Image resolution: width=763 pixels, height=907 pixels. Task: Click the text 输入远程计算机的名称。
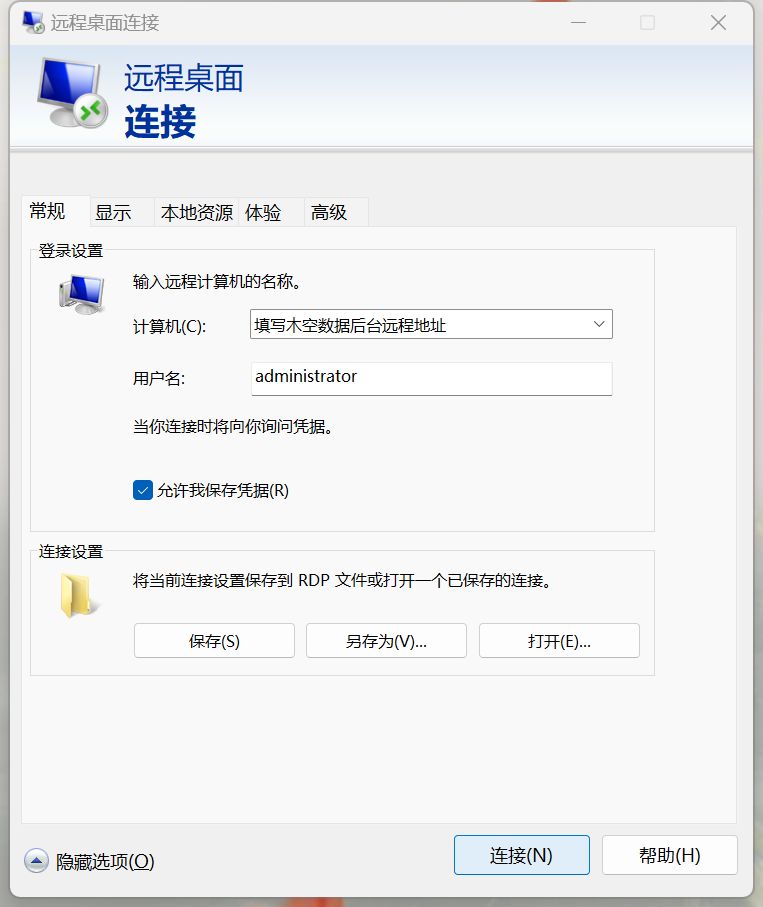[x=217, y=282]
